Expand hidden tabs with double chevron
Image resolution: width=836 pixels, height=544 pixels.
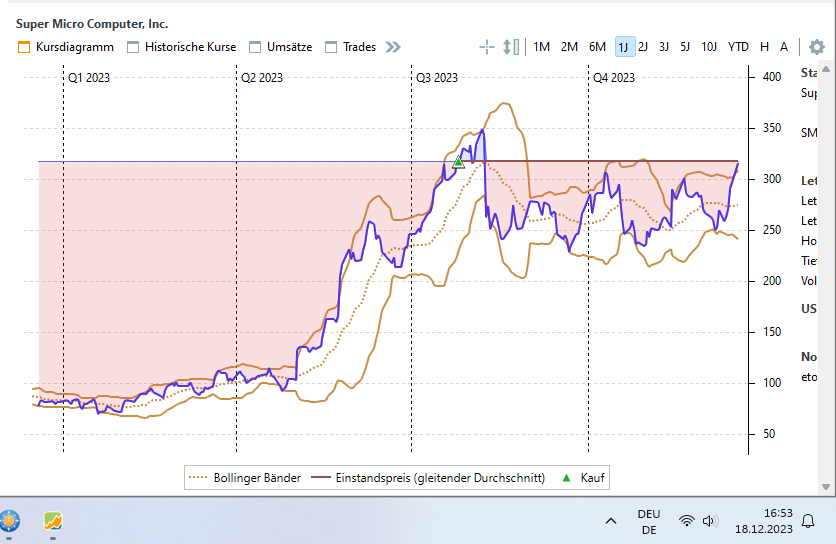[393, 47]
